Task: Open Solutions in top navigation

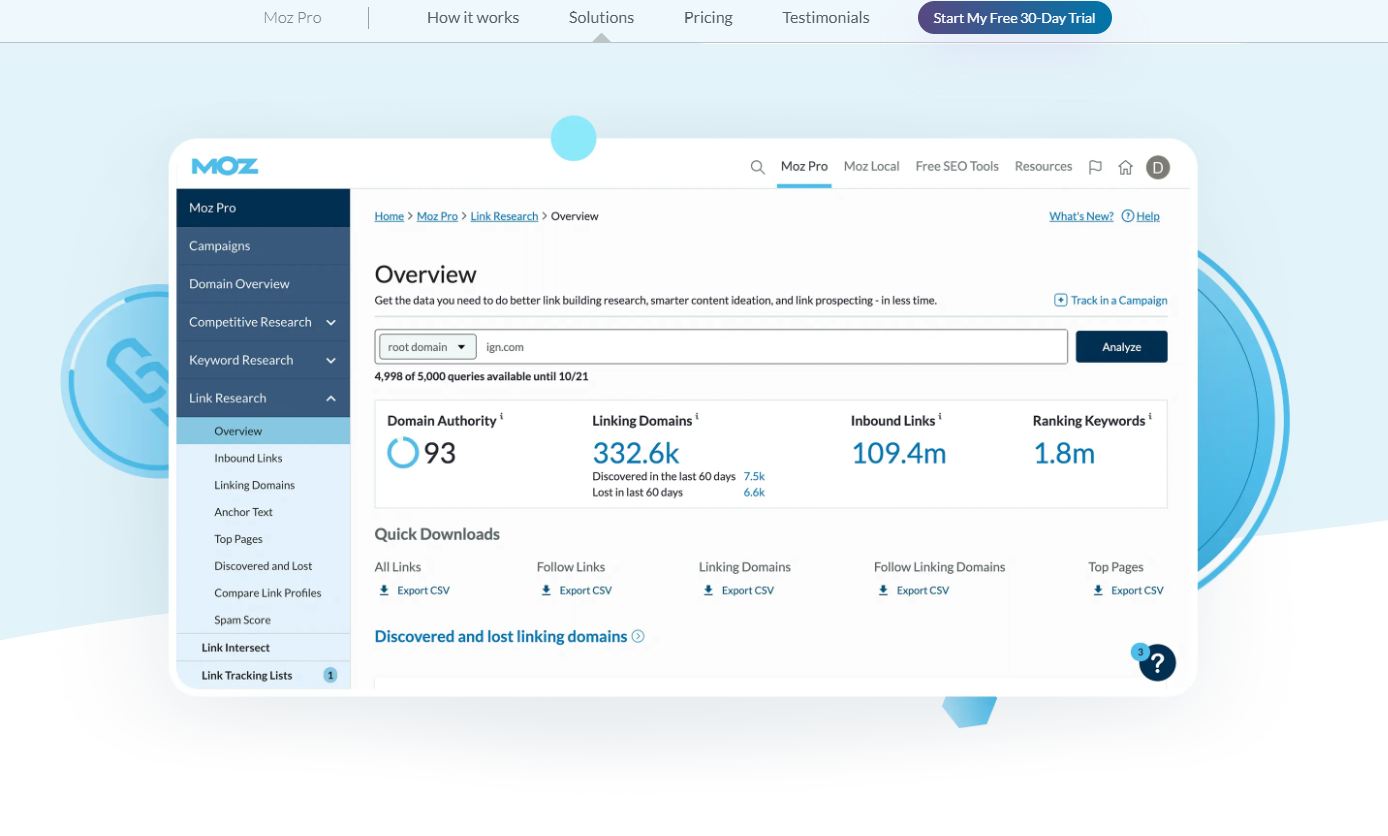Action: tap(601, 18)
